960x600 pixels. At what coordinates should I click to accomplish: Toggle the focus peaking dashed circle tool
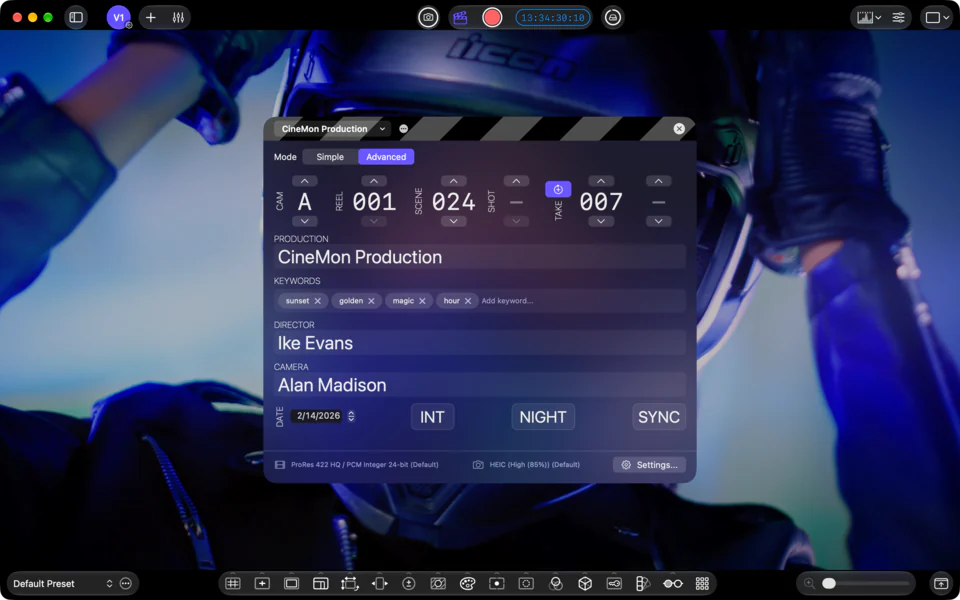(526, 583)
